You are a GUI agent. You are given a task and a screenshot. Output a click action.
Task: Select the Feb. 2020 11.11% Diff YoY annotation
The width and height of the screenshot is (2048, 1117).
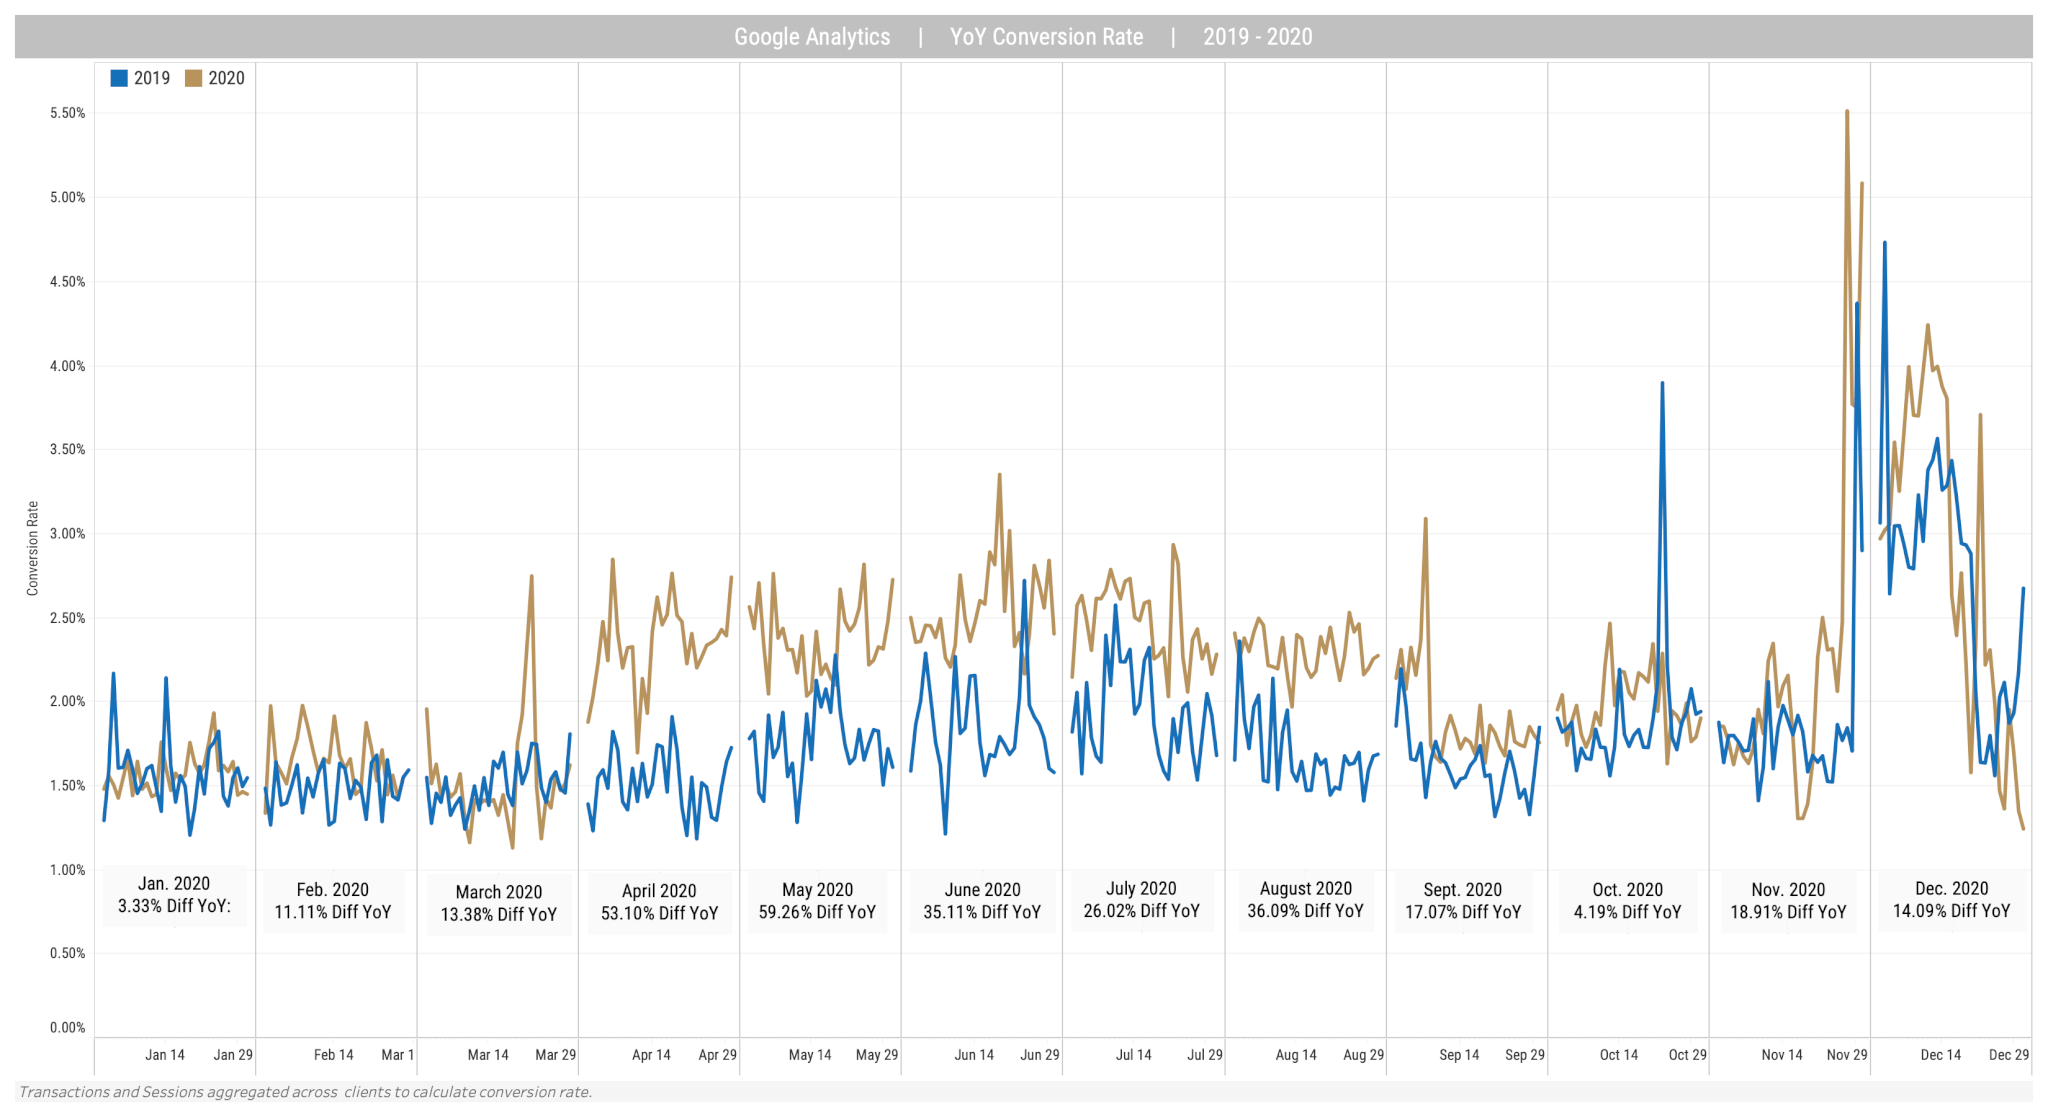pos(333,901)
